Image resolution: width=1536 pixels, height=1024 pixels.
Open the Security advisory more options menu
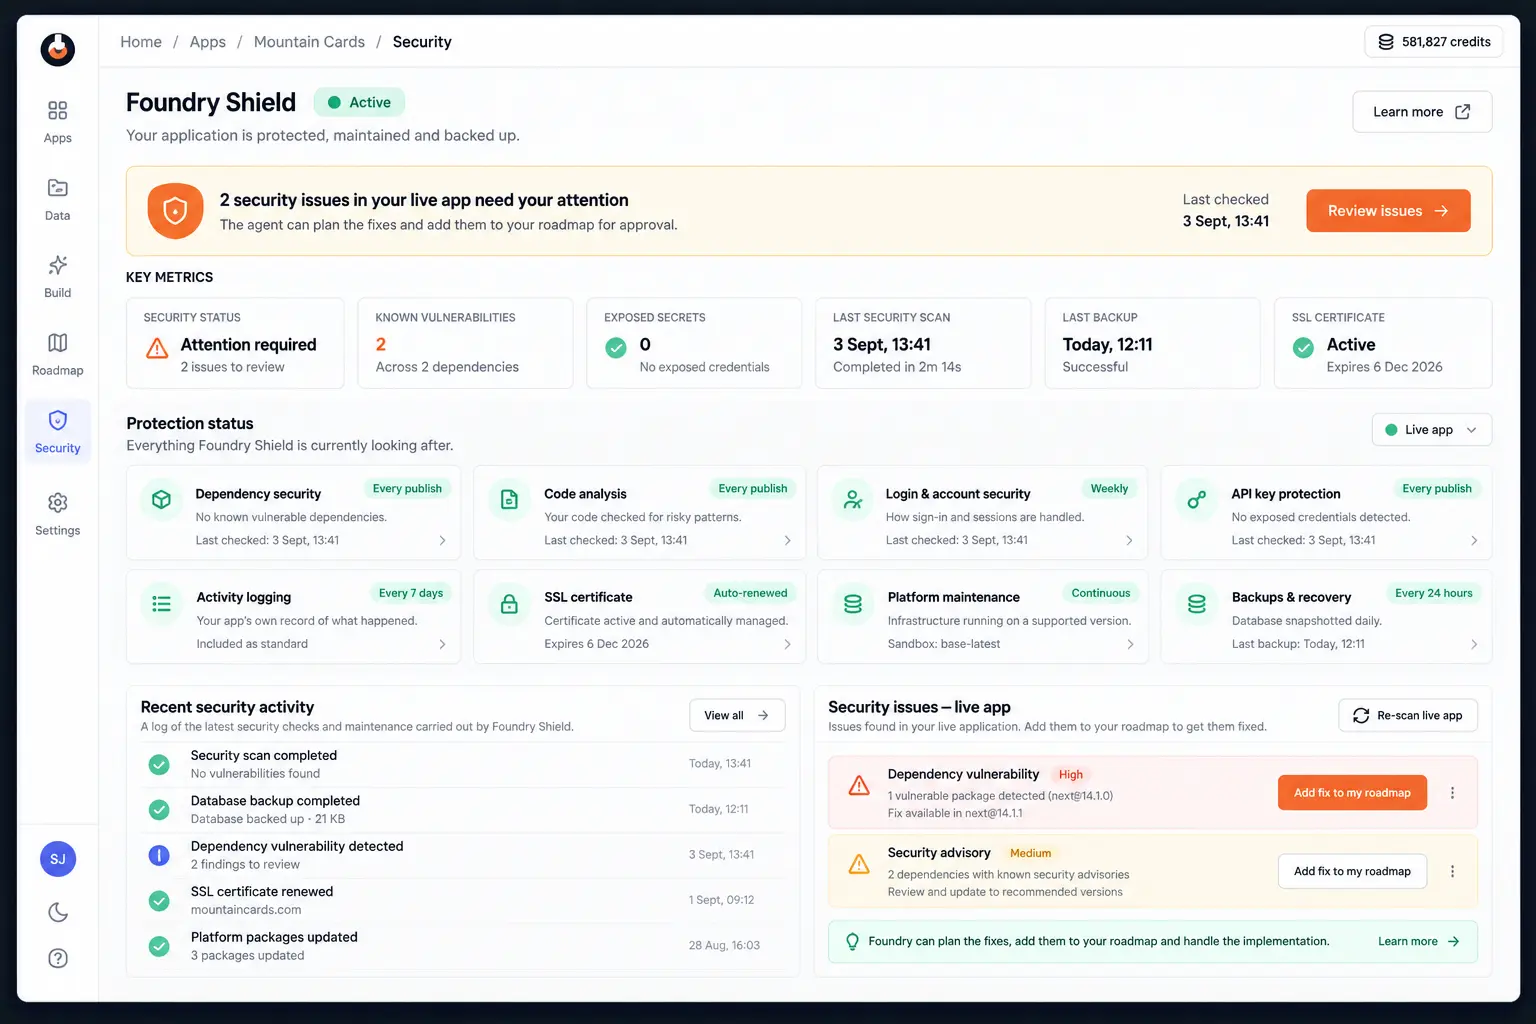[x=1453, y=872]
